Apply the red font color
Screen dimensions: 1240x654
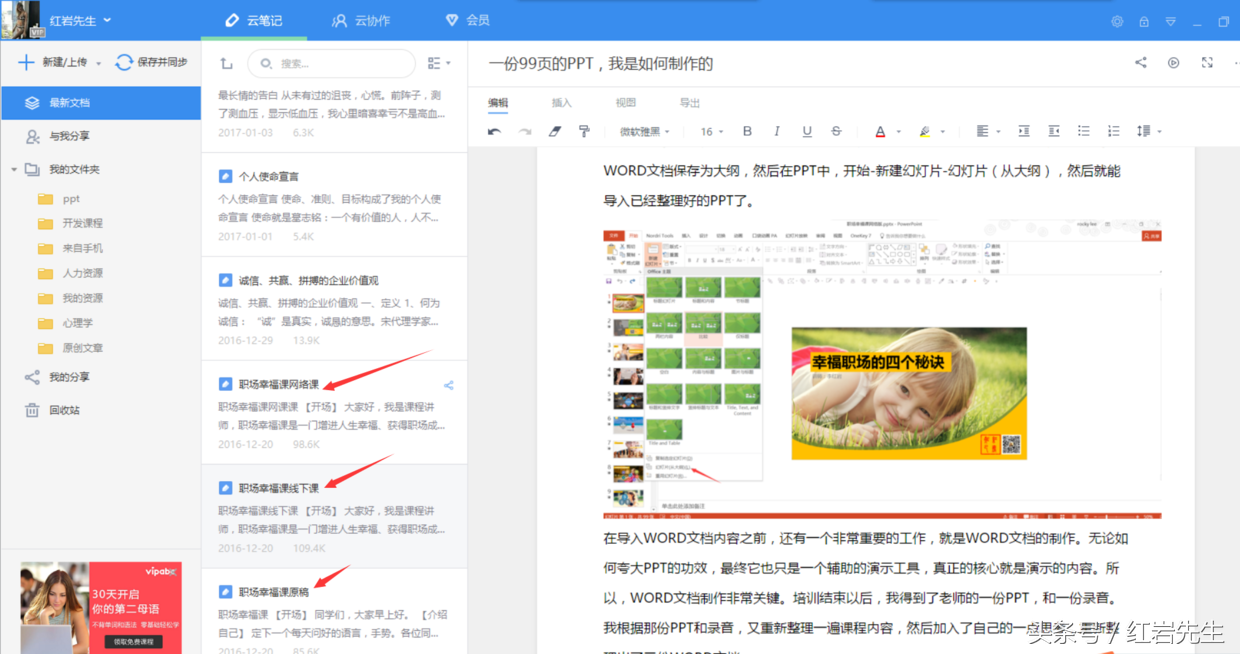pyautogui.click(x=880, y=131)
